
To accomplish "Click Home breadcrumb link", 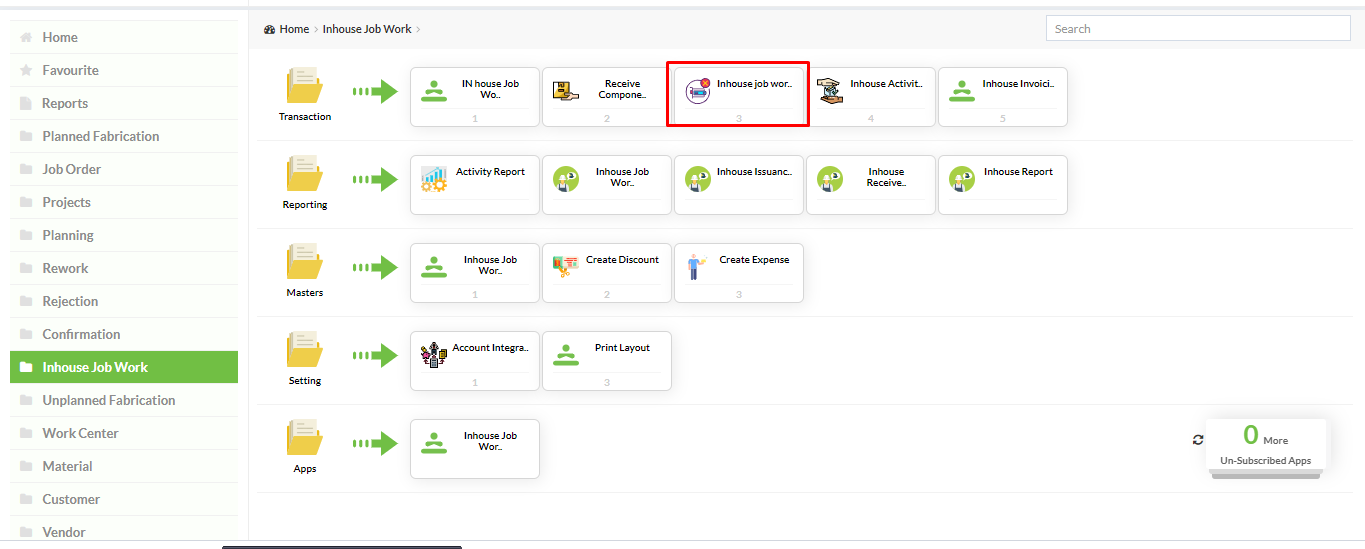I will (x=294, y=29).
